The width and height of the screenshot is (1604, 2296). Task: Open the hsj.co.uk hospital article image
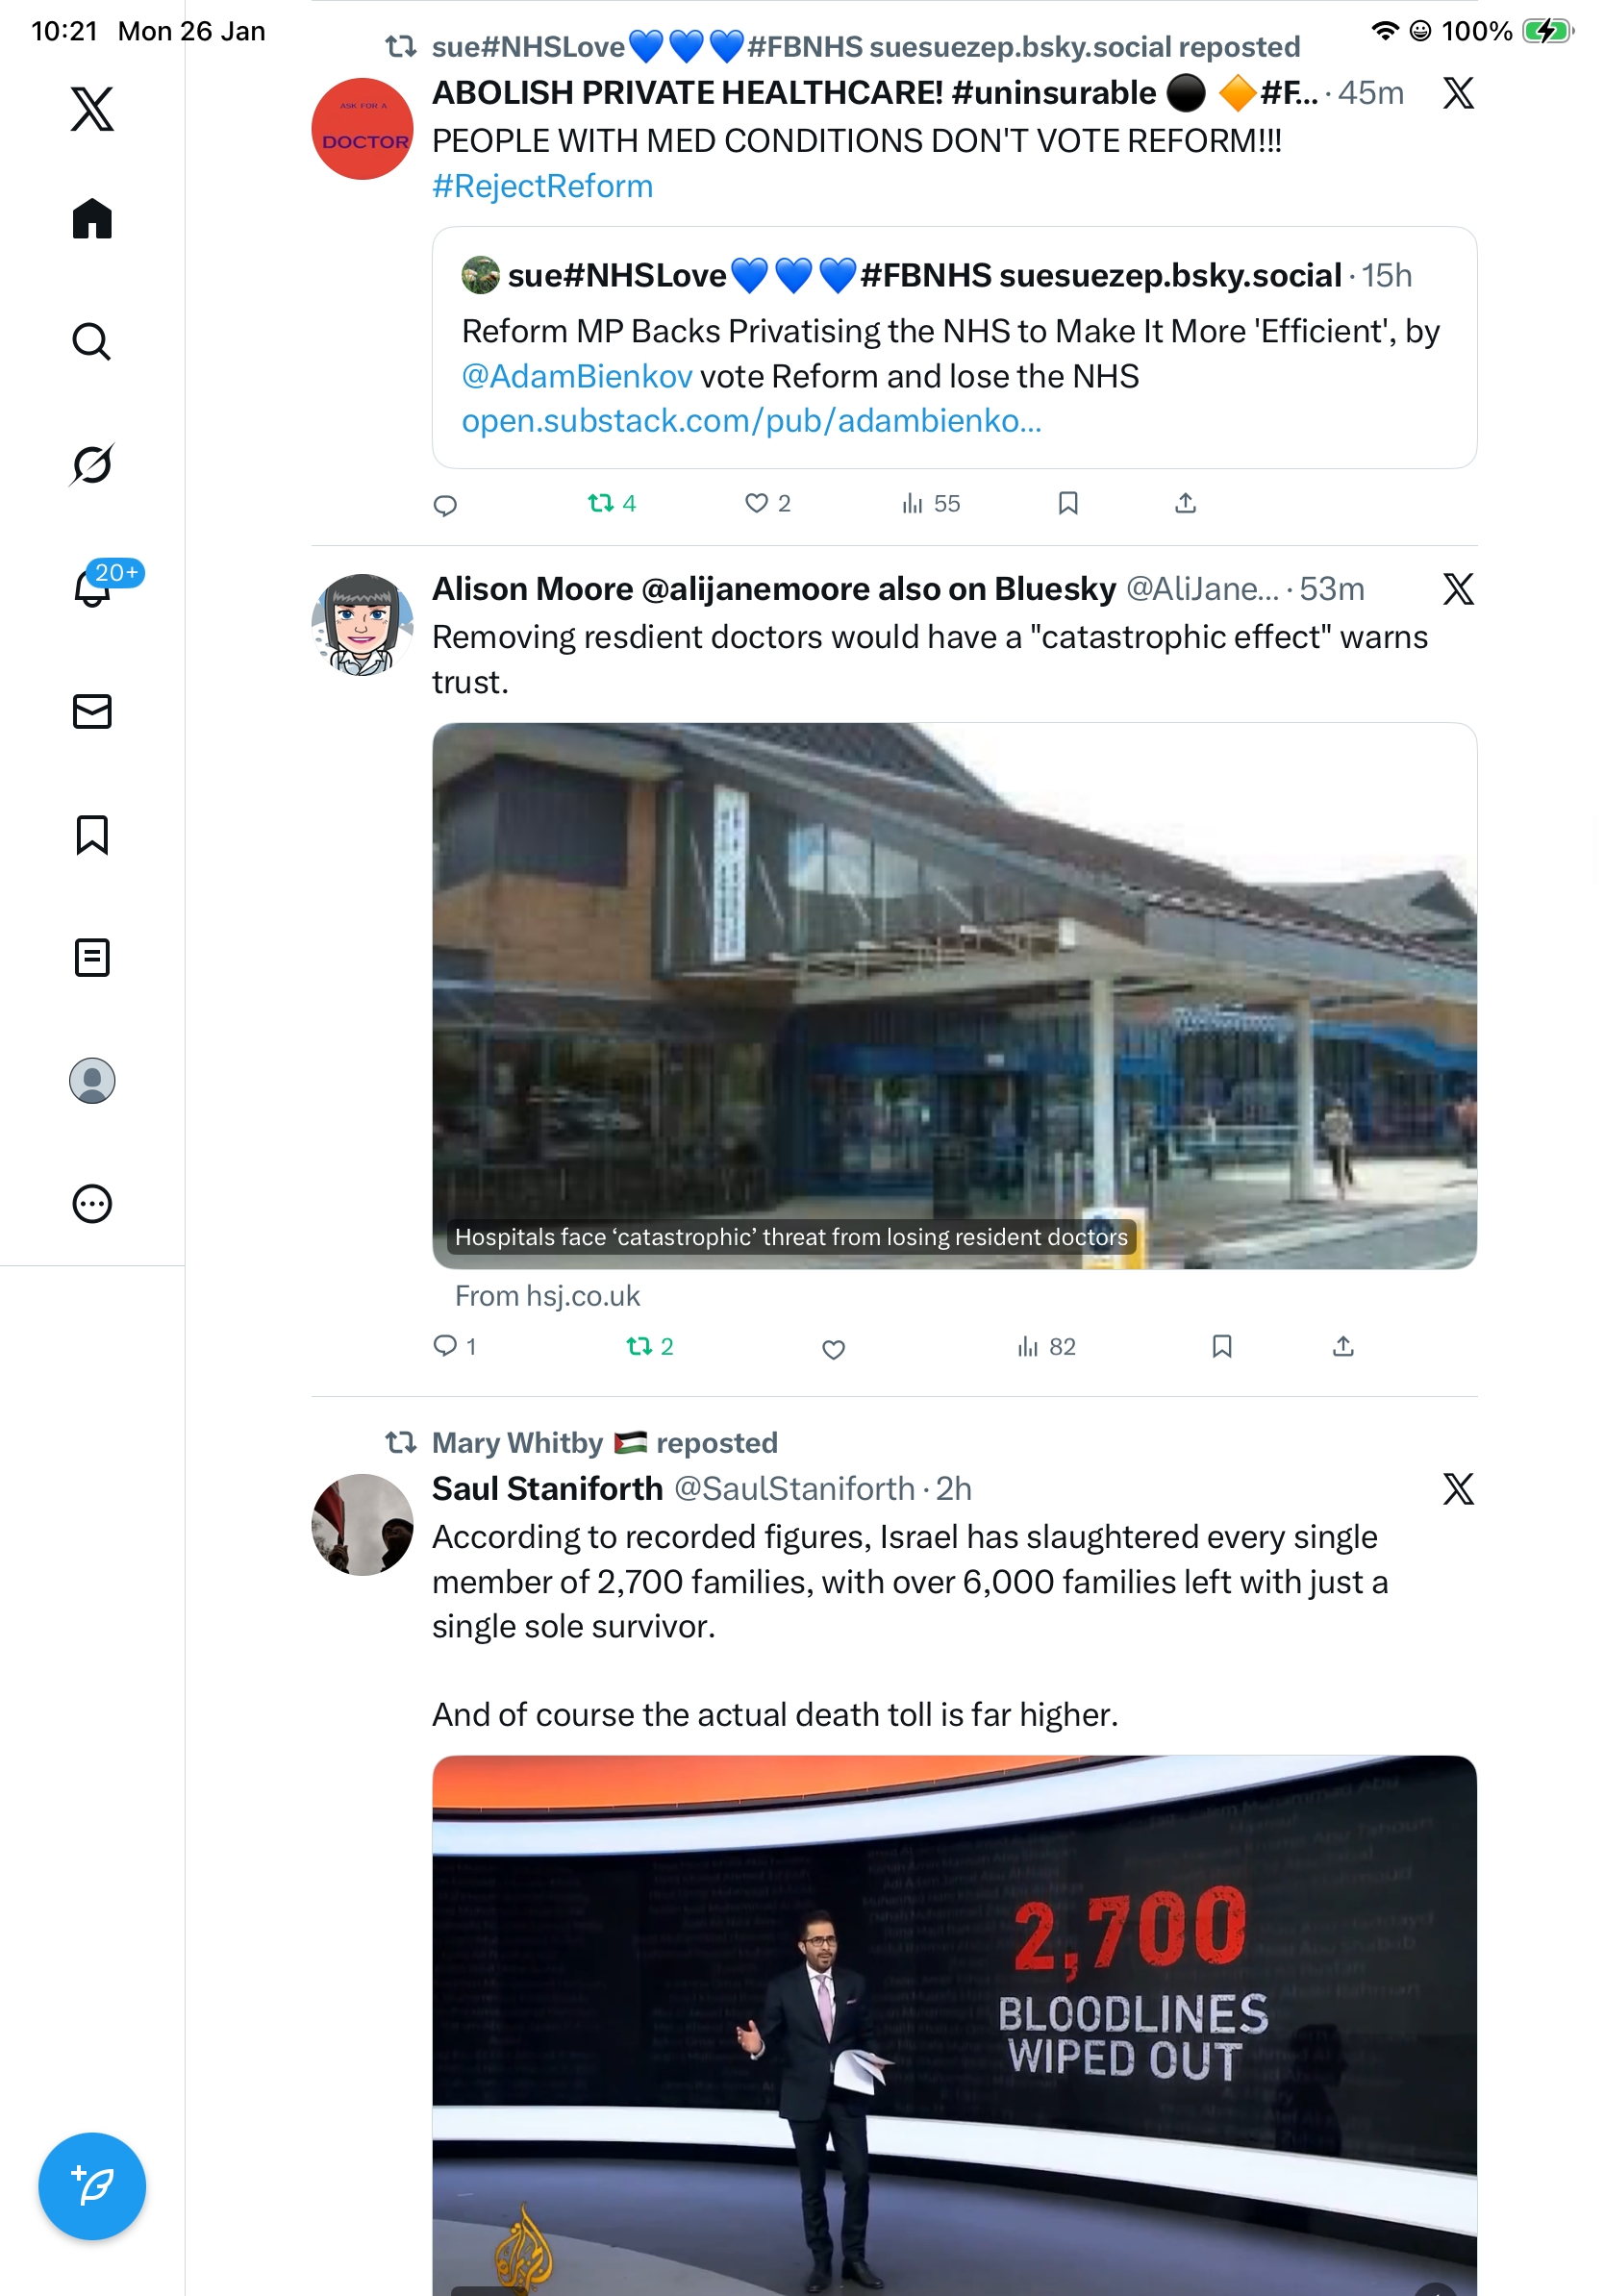[954, 995]
